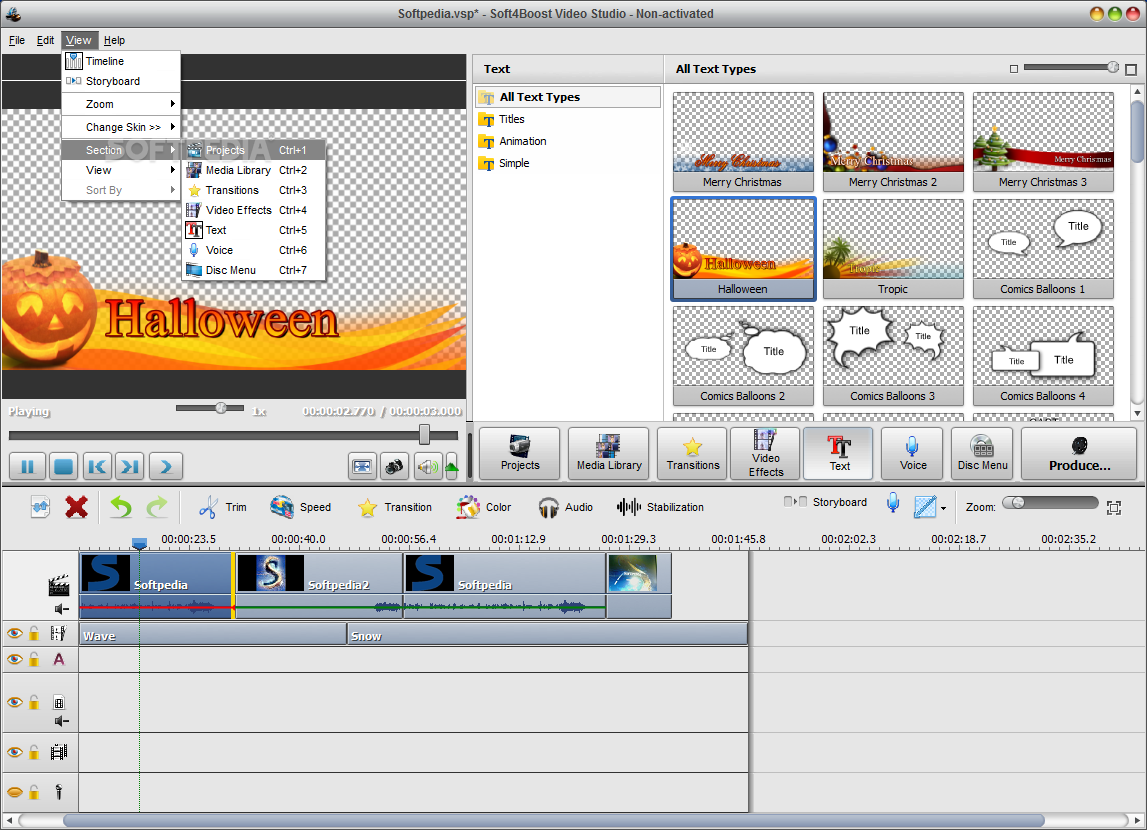
Task: Stop the preview playback
Action: pyautogui.click(x=64, y=466)
